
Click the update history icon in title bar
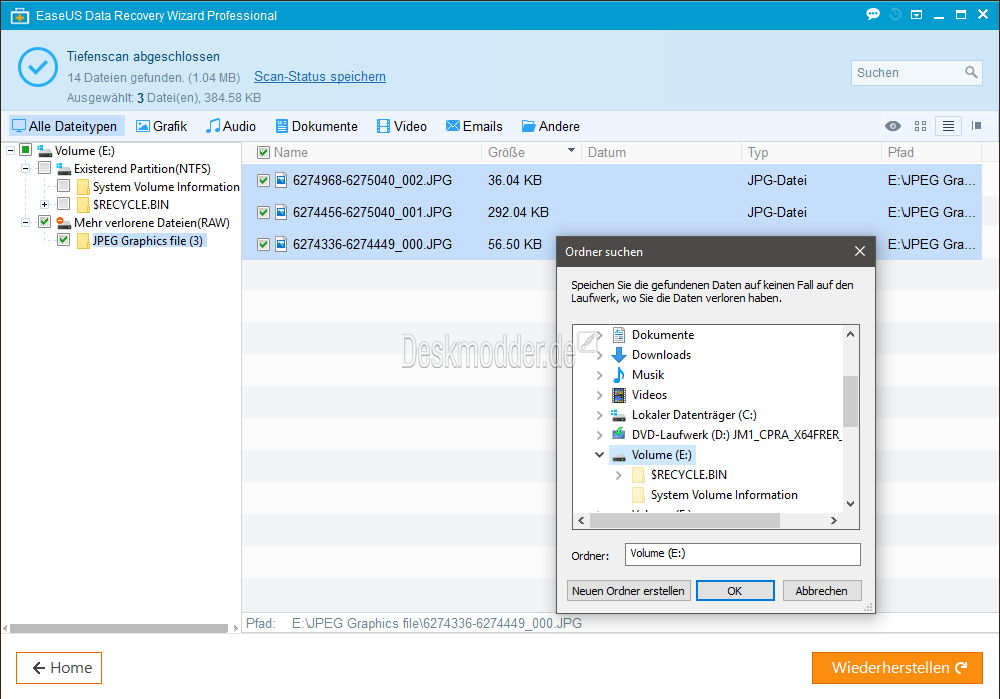click(895, 14)
